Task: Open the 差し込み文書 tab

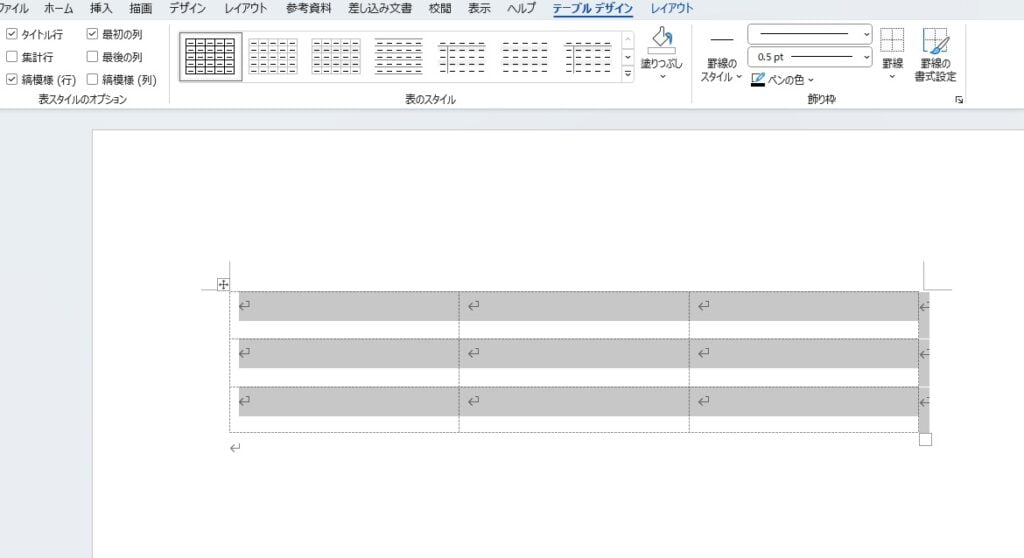Action: (x=380, y=8)
